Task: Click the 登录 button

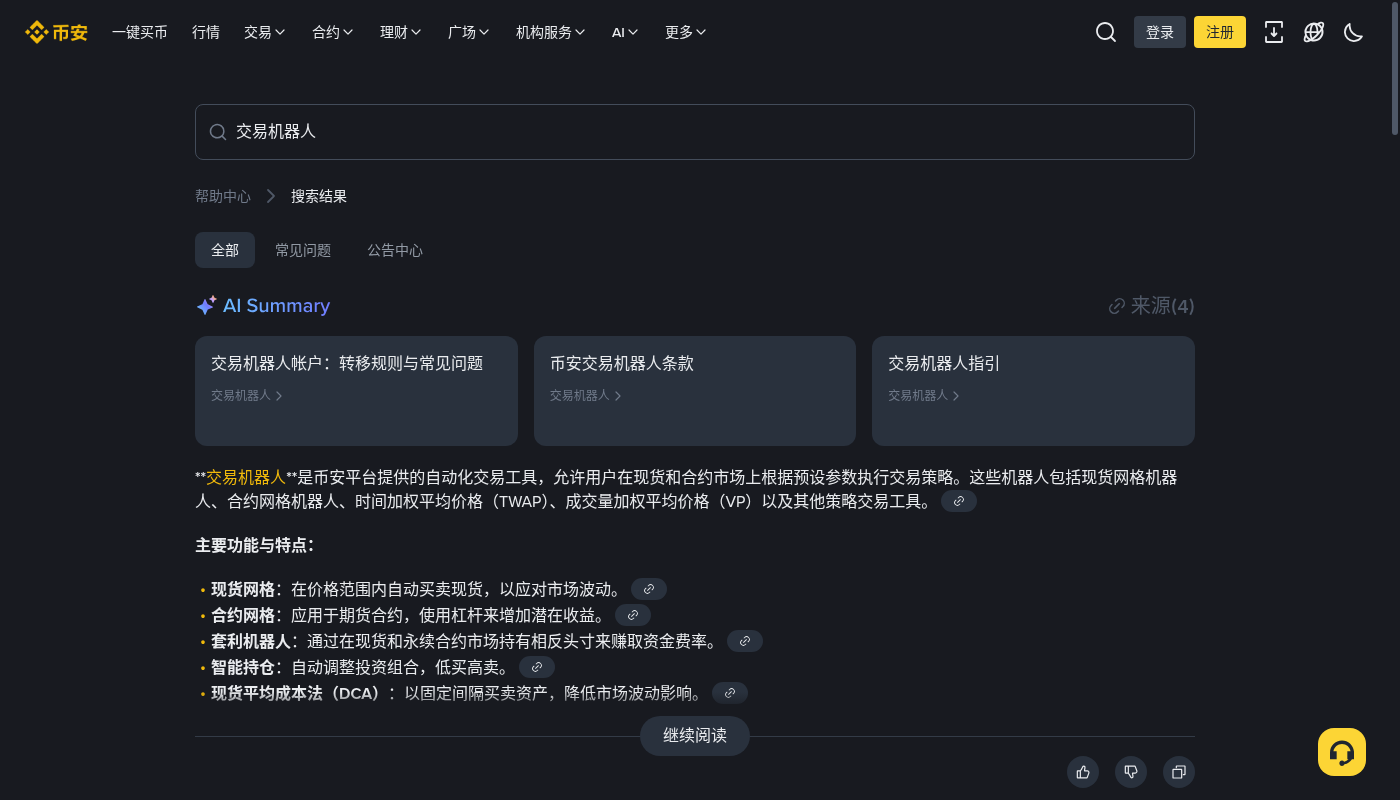Action: 1160,32
